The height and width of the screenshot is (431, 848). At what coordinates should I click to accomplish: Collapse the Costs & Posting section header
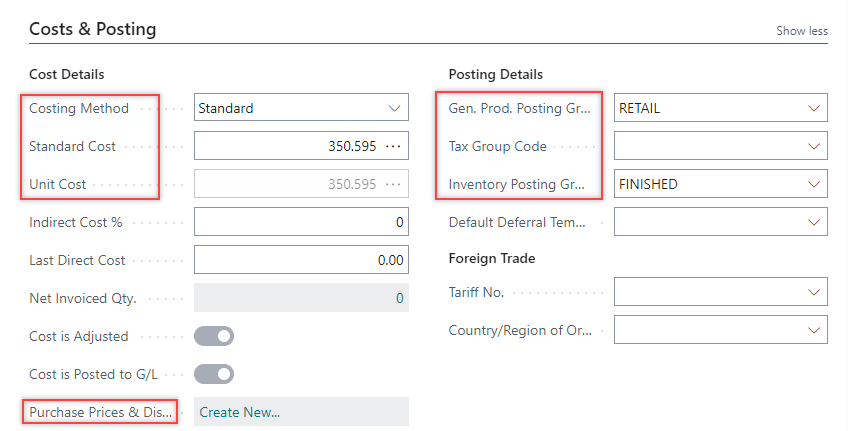[92, 29]
